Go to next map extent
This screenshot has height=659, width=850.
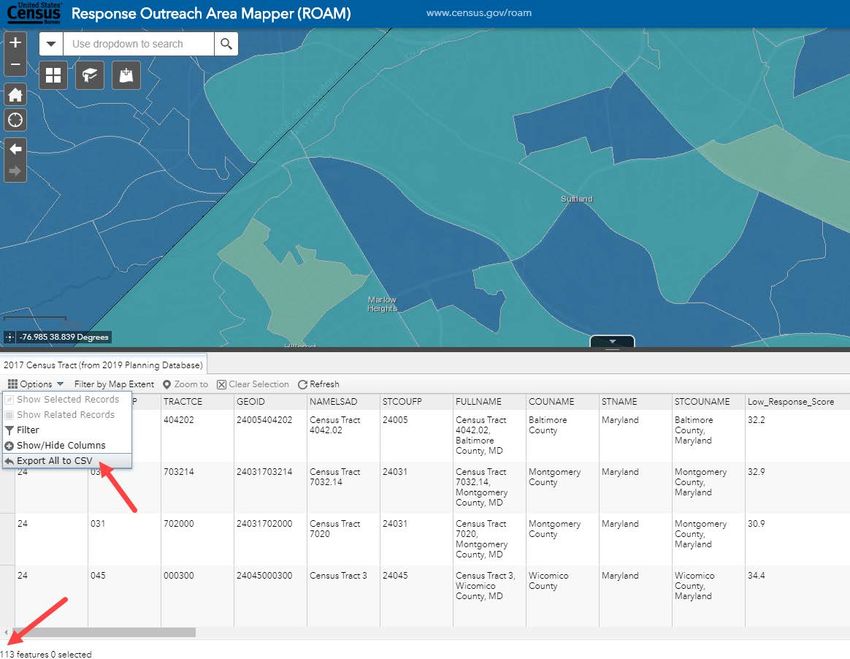coord(15,172)
